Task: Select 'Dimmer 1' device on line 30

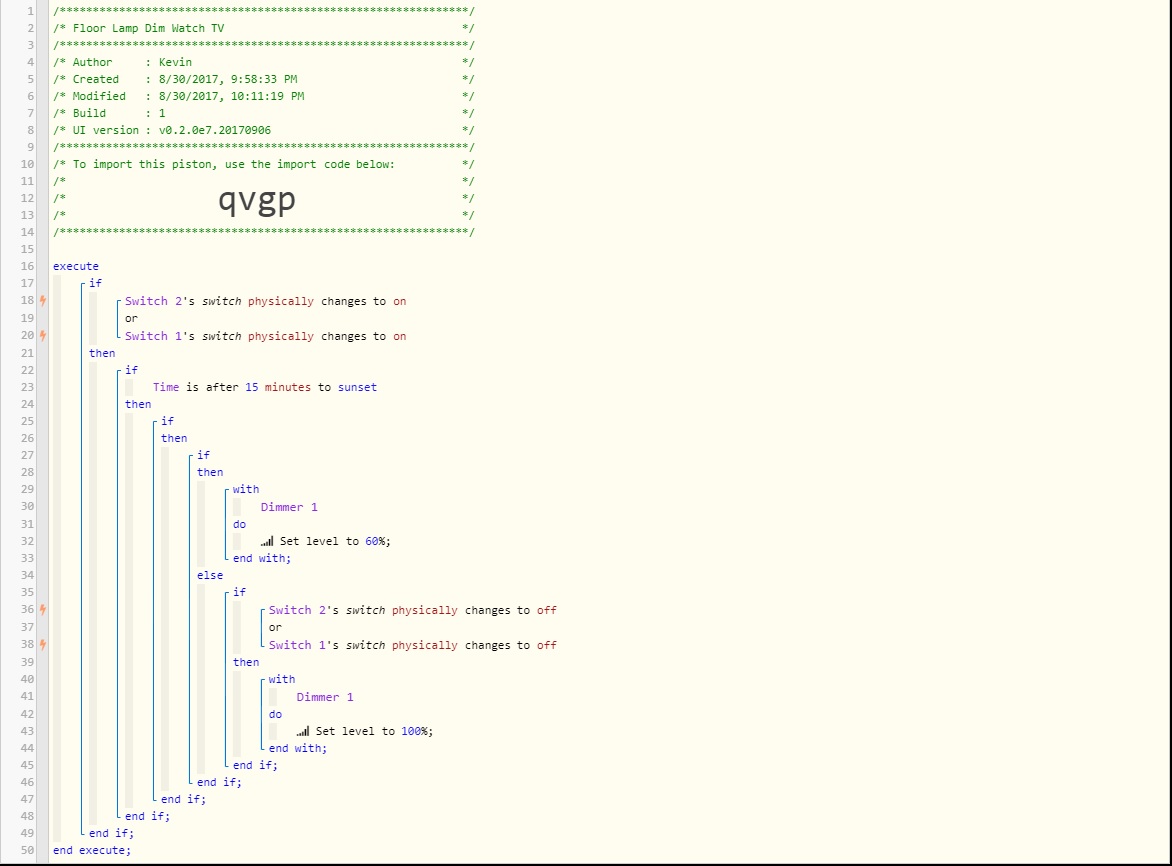Action: click(289, 507)
